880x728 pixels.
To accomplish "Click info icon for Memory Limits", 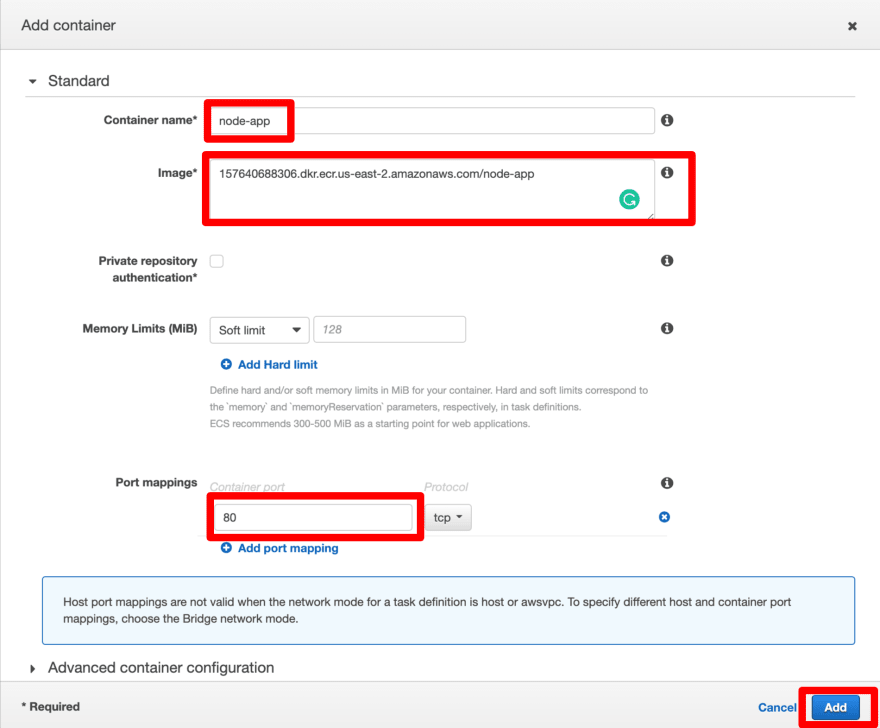I will pos(667,328).
